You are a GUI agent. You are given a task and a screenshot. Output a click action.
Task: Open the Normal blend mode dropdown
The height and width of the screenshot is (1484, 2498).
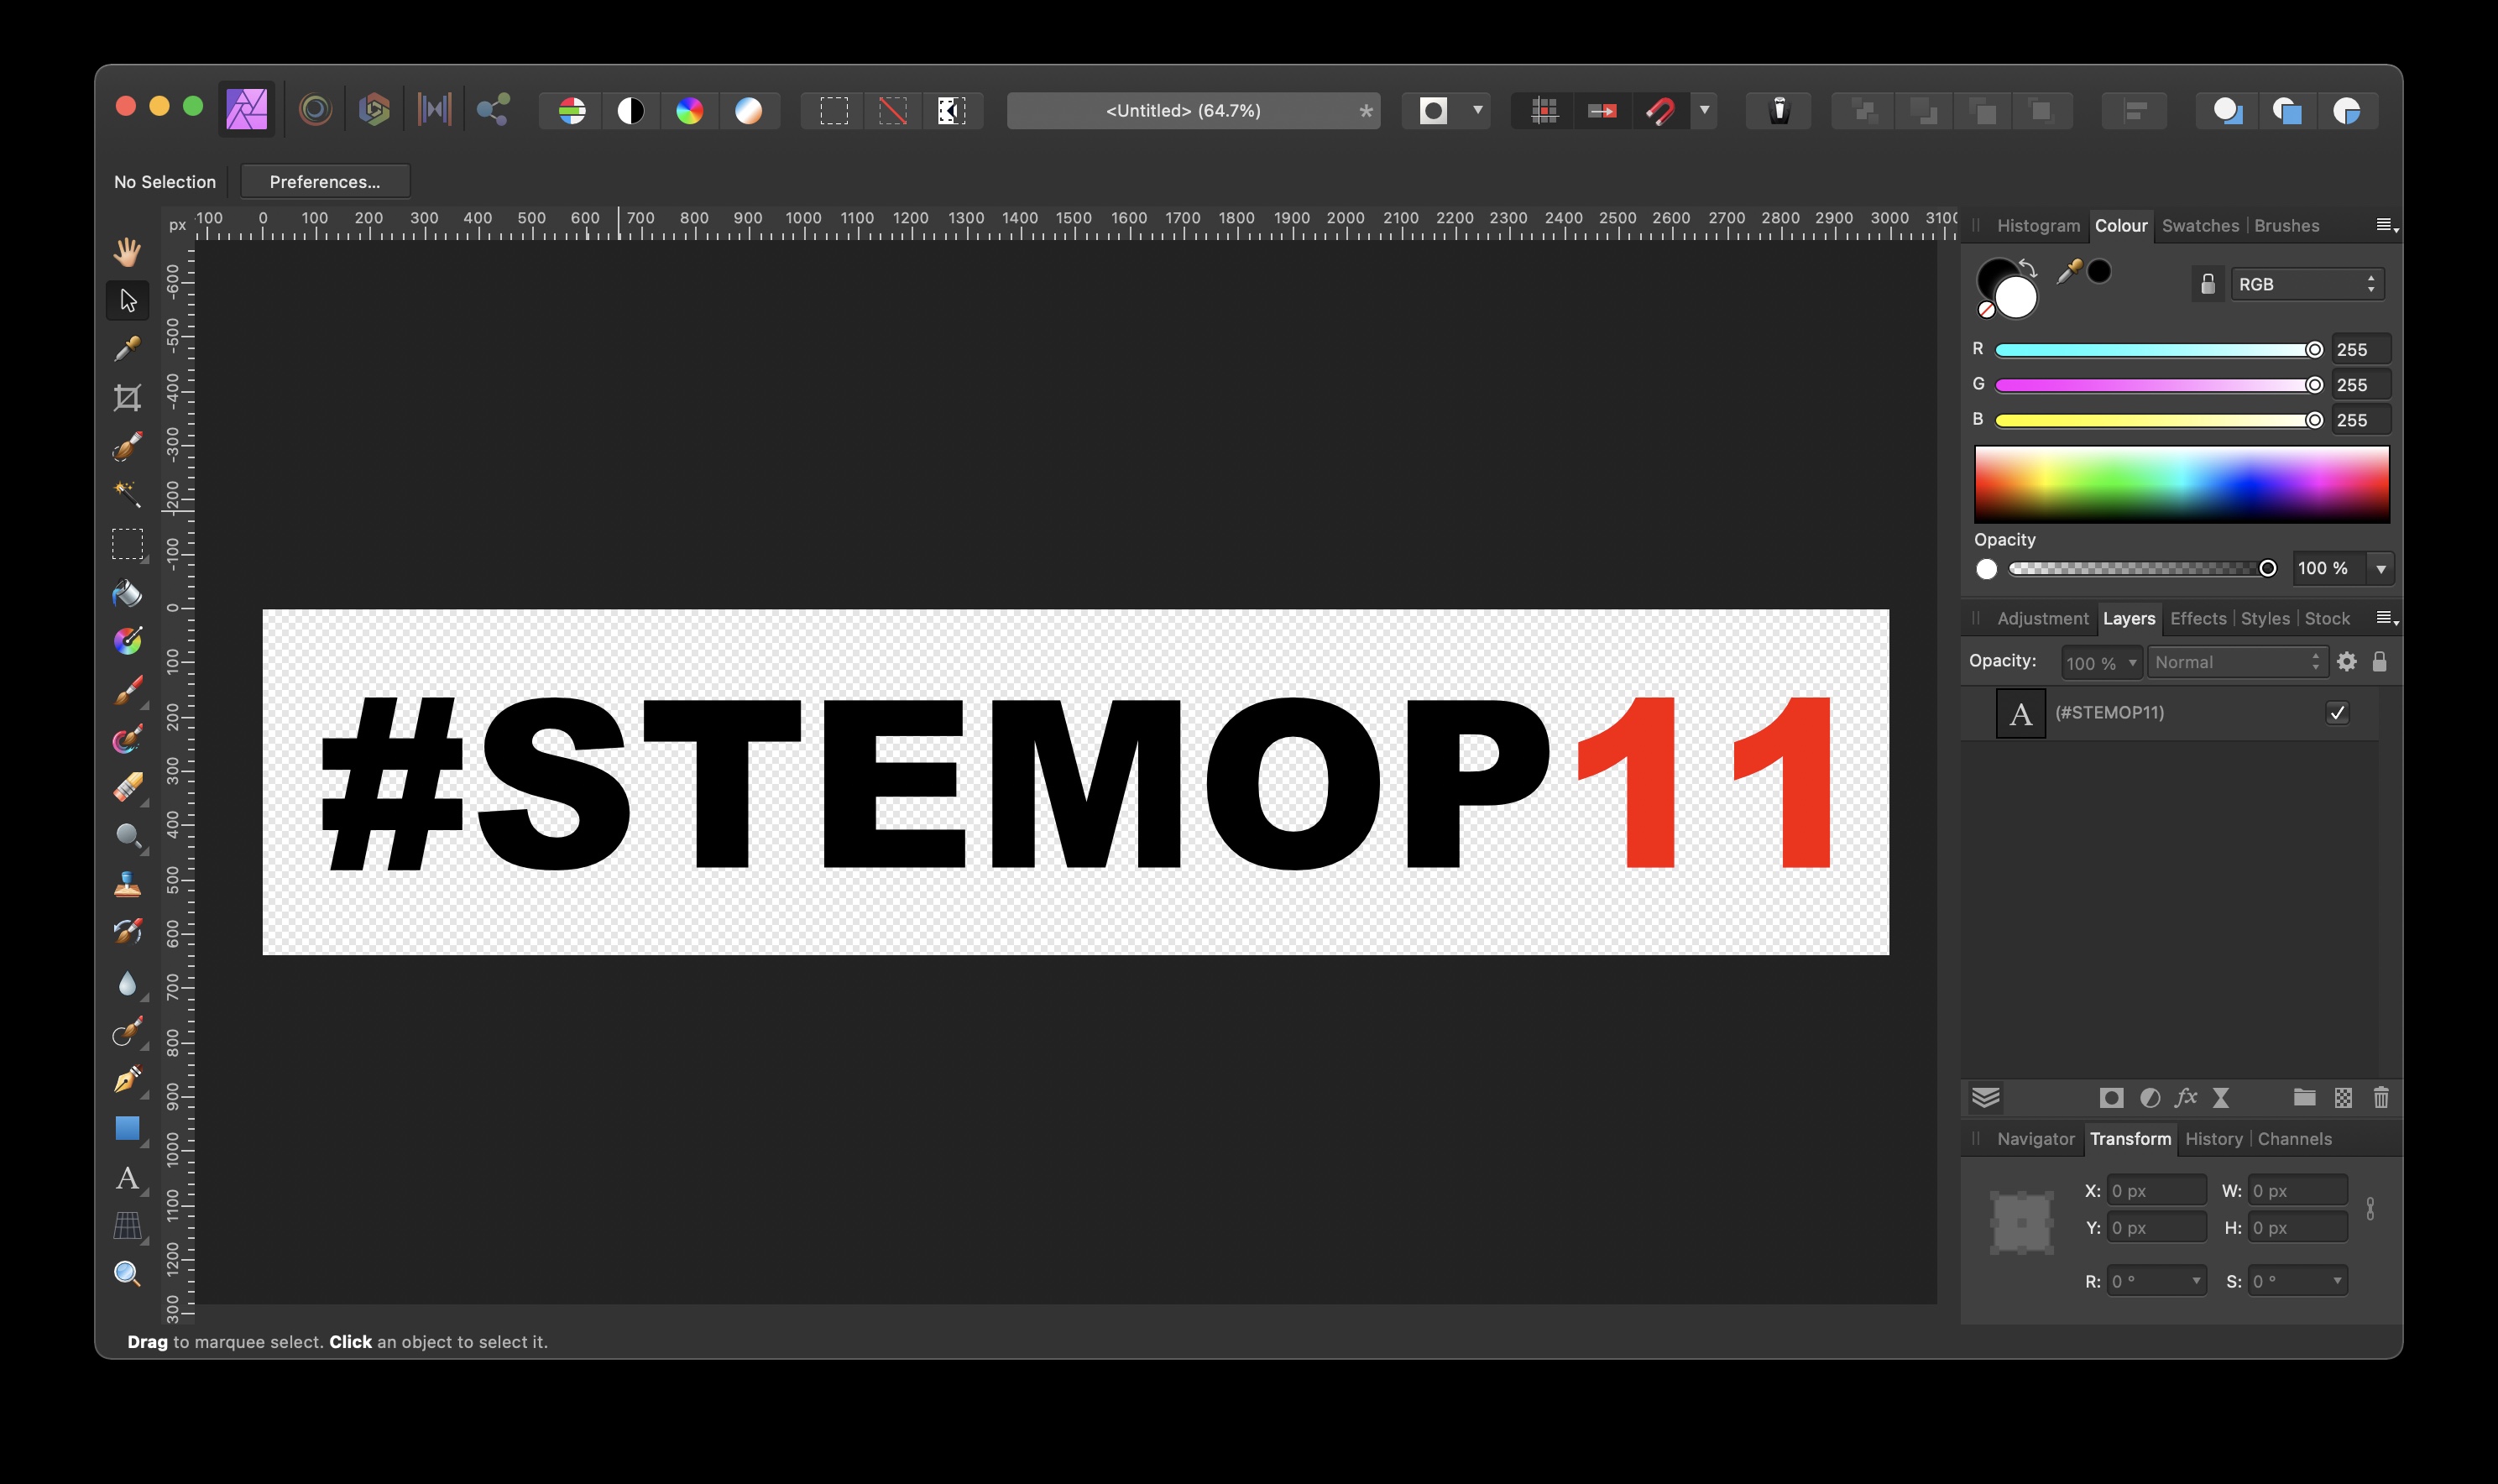2237,662
